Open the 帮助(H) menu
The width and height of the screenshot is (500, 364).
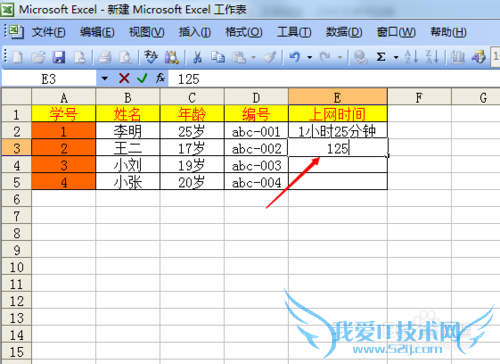point(448,32)
